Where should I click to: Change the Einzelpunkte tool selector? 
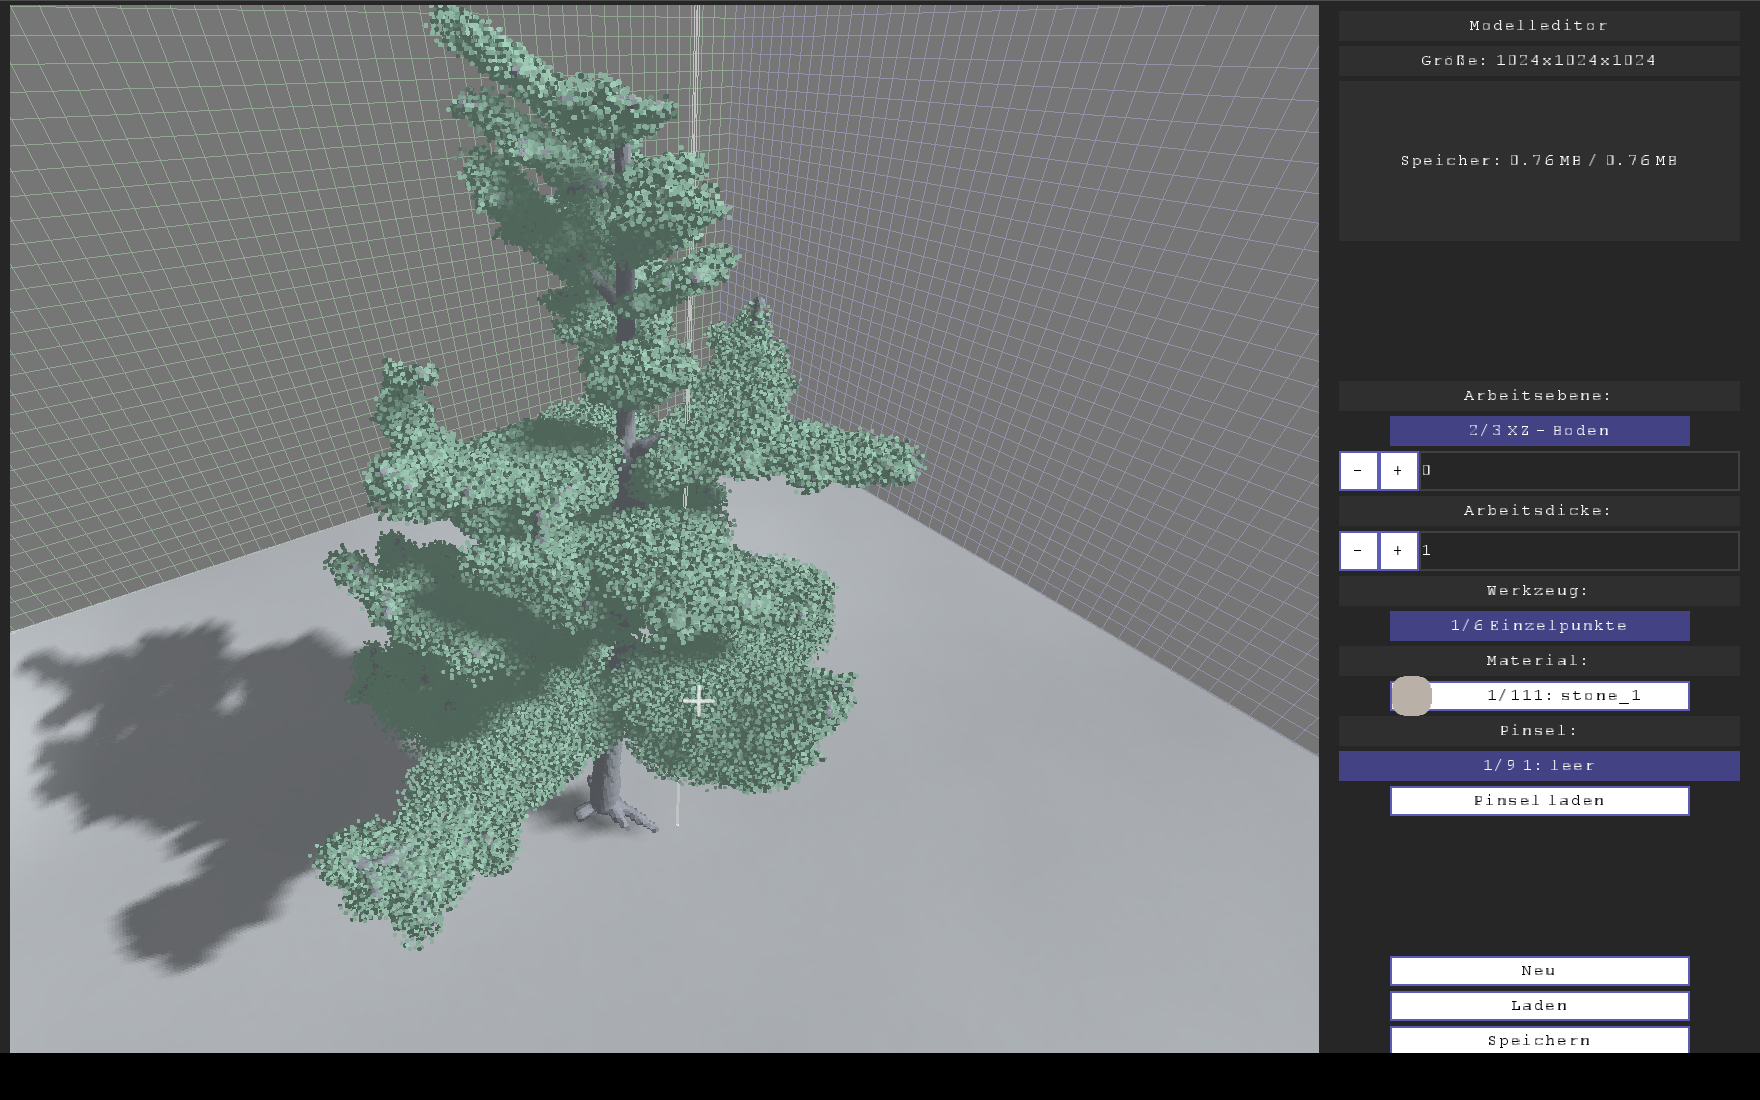coord(1539,626)
